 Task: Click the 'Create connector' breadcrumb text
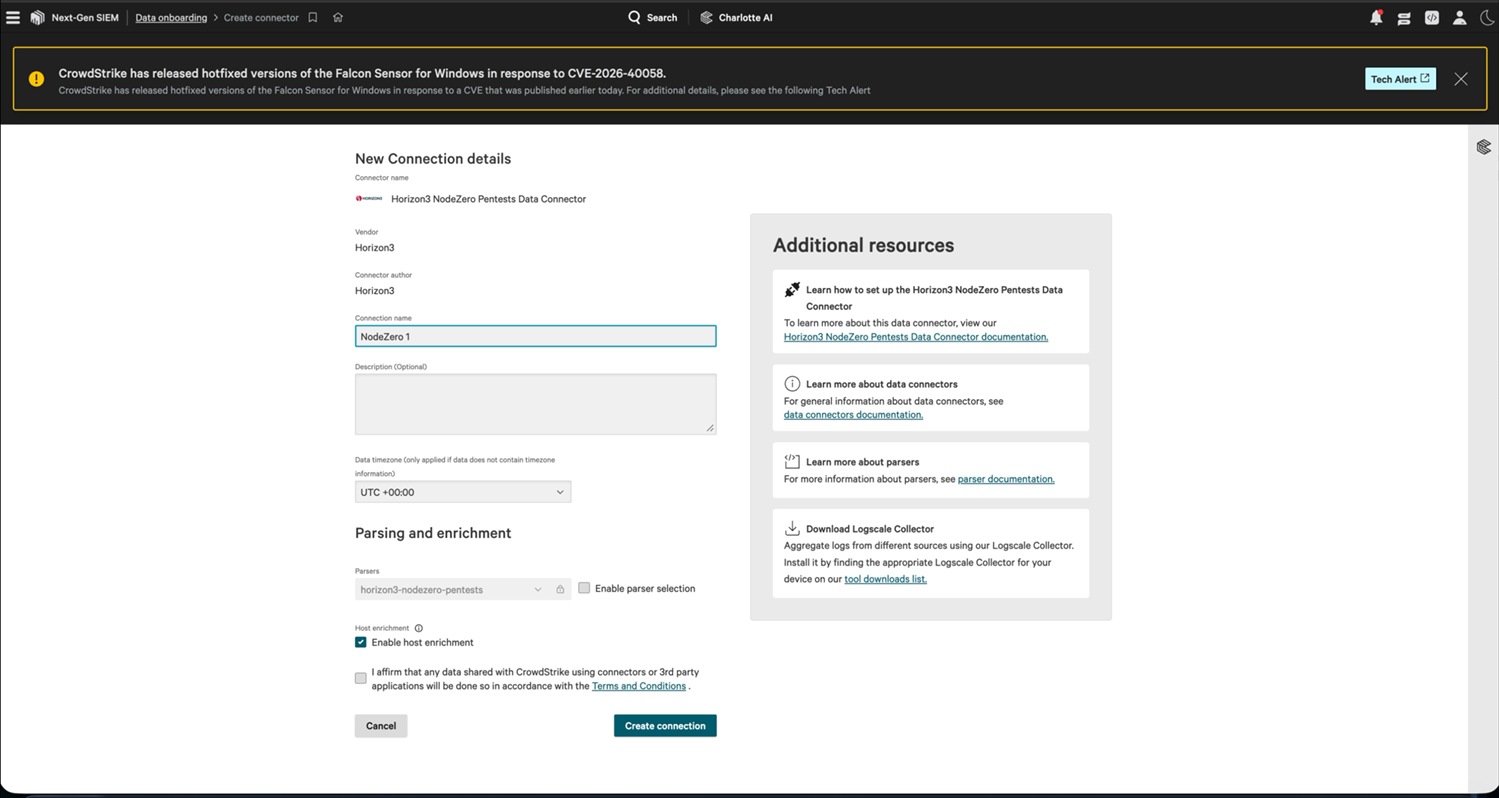click(261, 18)
